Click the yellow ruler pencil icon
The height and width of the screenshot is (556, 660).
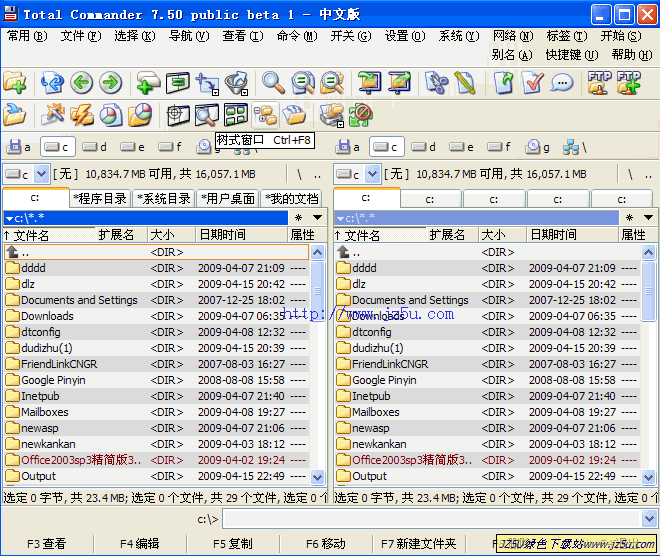pyautogui.click(x=465, y=82)
